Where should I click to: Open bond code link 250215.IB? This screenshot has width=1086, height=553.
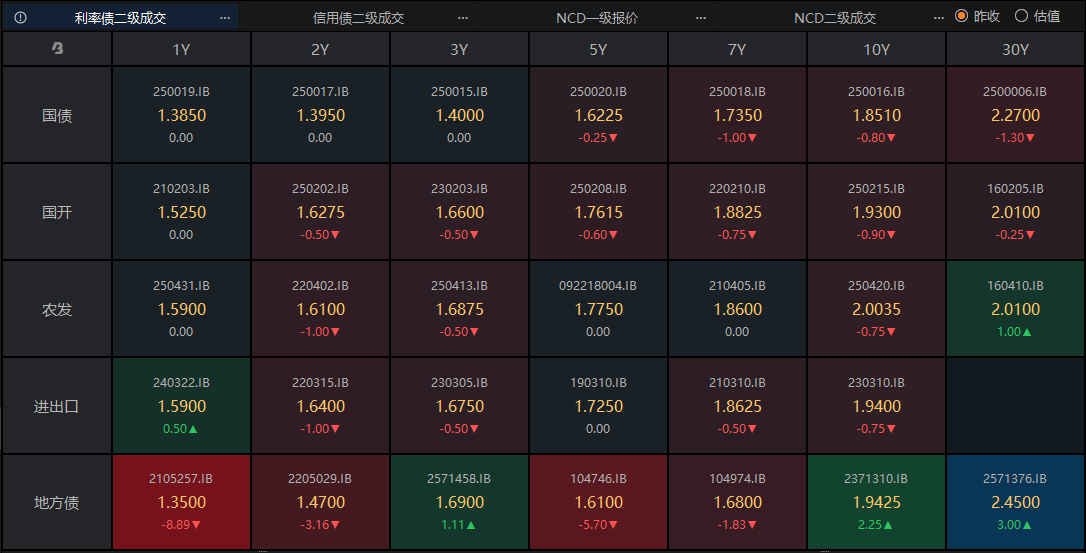click(x=876, y=188)
